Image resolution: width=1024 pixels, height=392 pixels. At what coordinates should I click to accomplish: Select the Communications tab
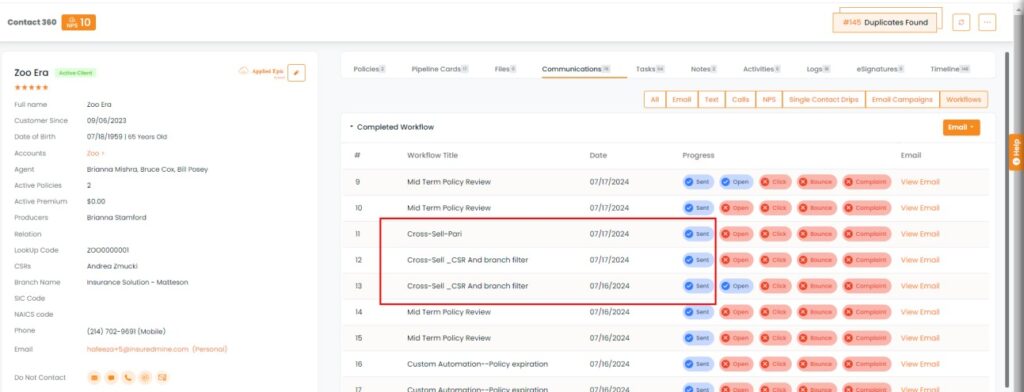[576, 69]
